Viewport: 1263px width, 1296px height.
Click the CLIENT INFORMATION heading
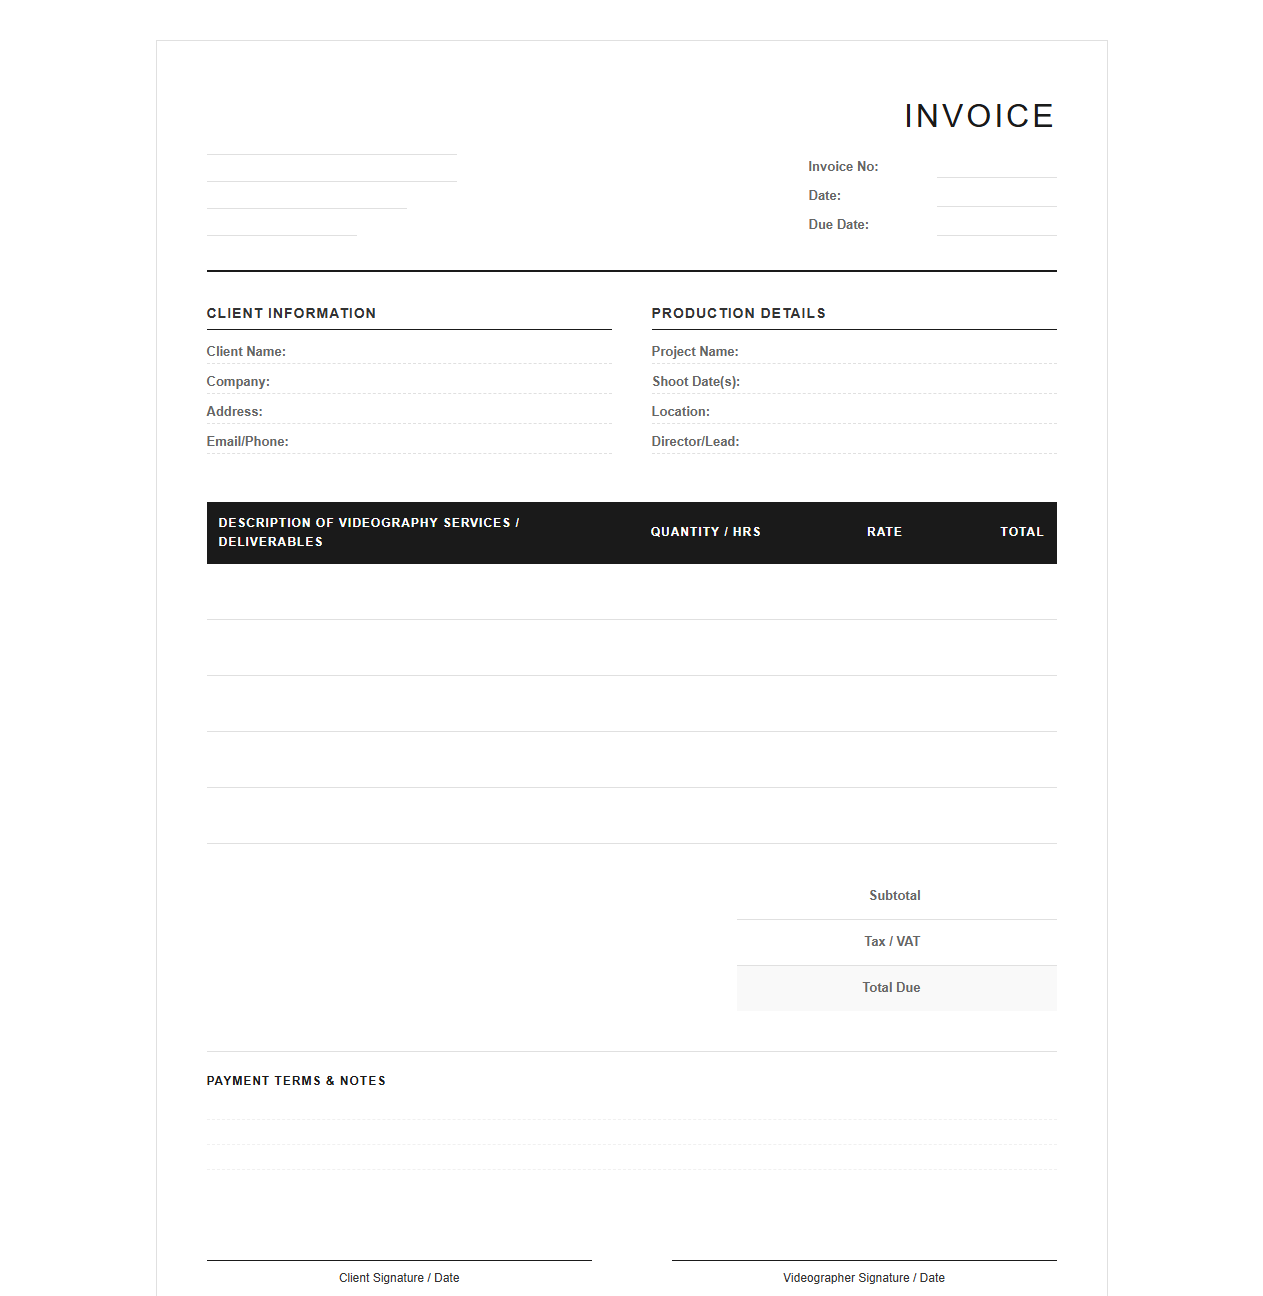tap(291, 313)
